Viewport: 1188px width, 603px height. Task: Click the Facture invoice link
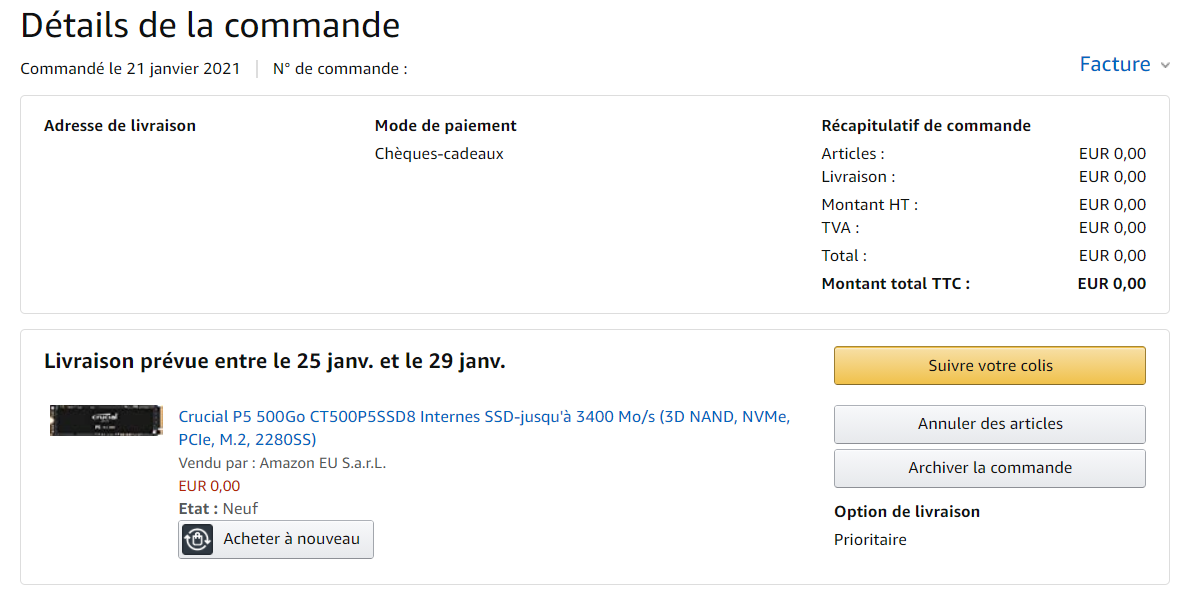(1114, 64)
